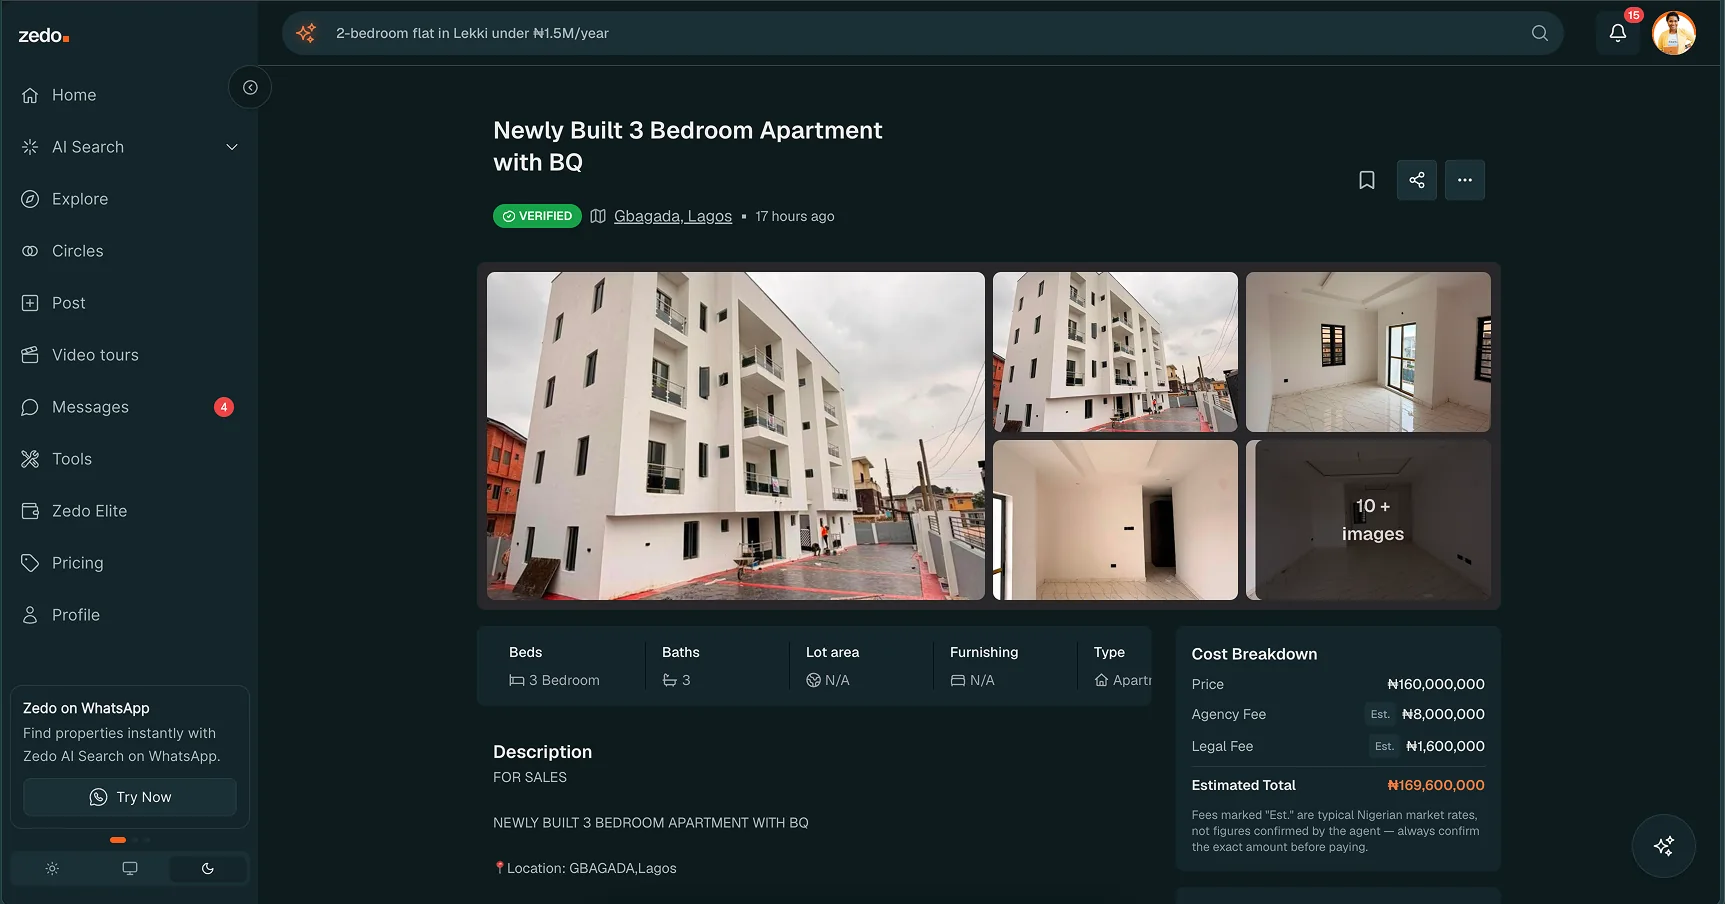Open the large main building photo
Image resolution: width=1725 pixels, height=904 pixels.
pos(736,436)
